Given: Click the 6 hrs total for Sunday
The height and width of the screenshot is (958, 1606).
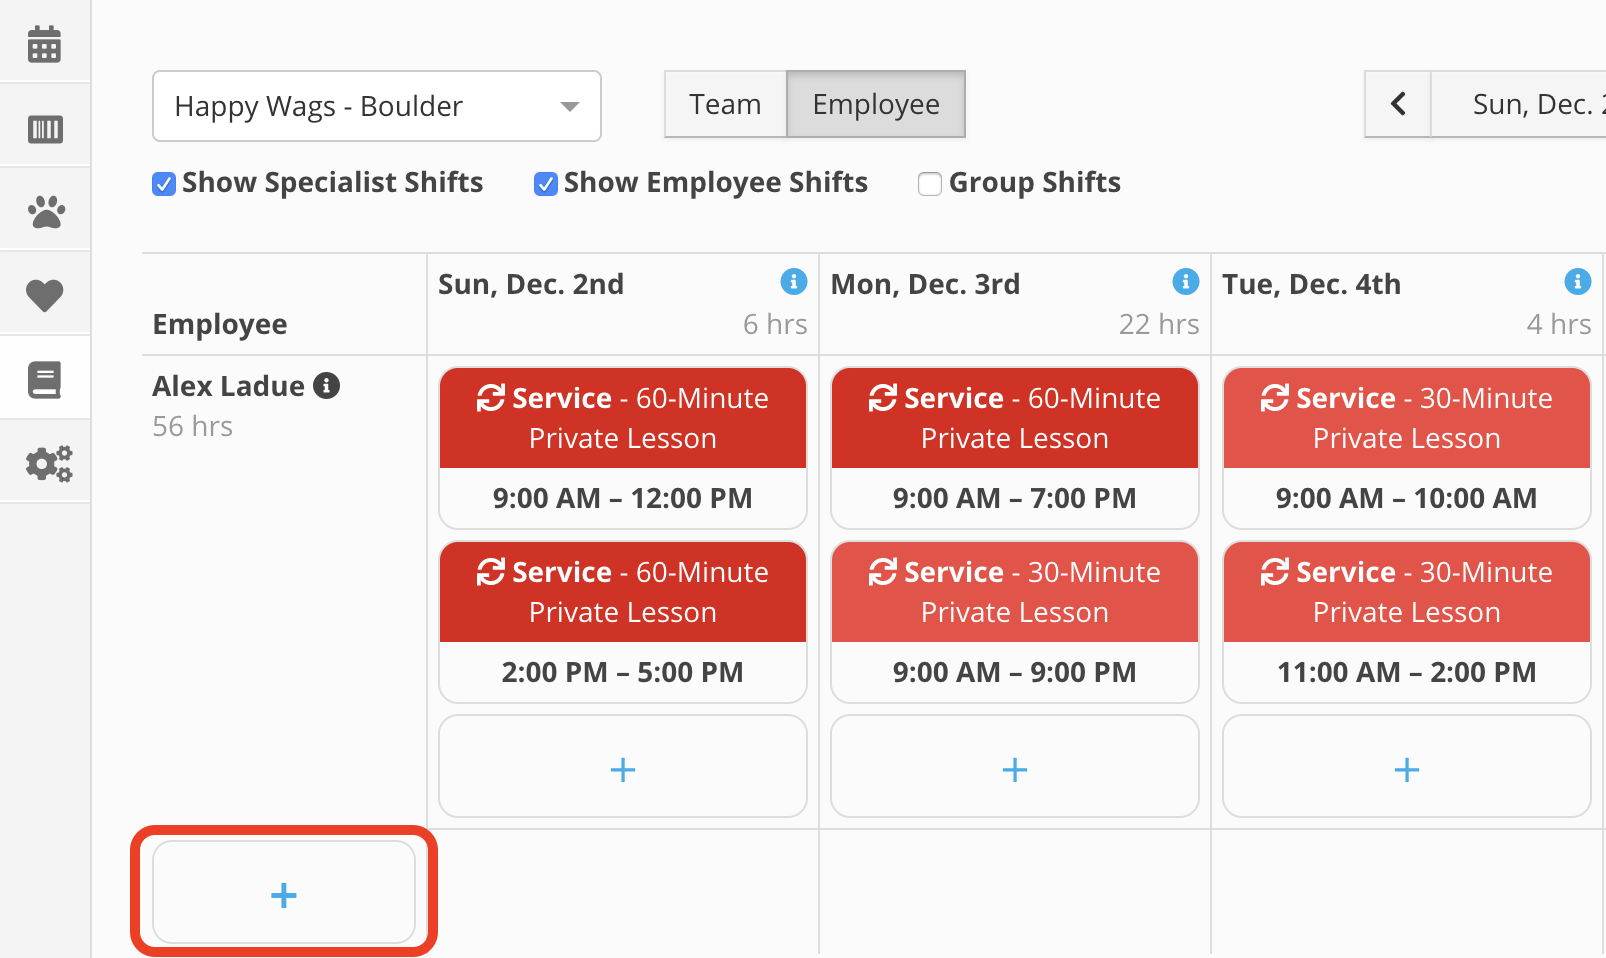Looking at the screenshot, I should click(x=775, y=324).
